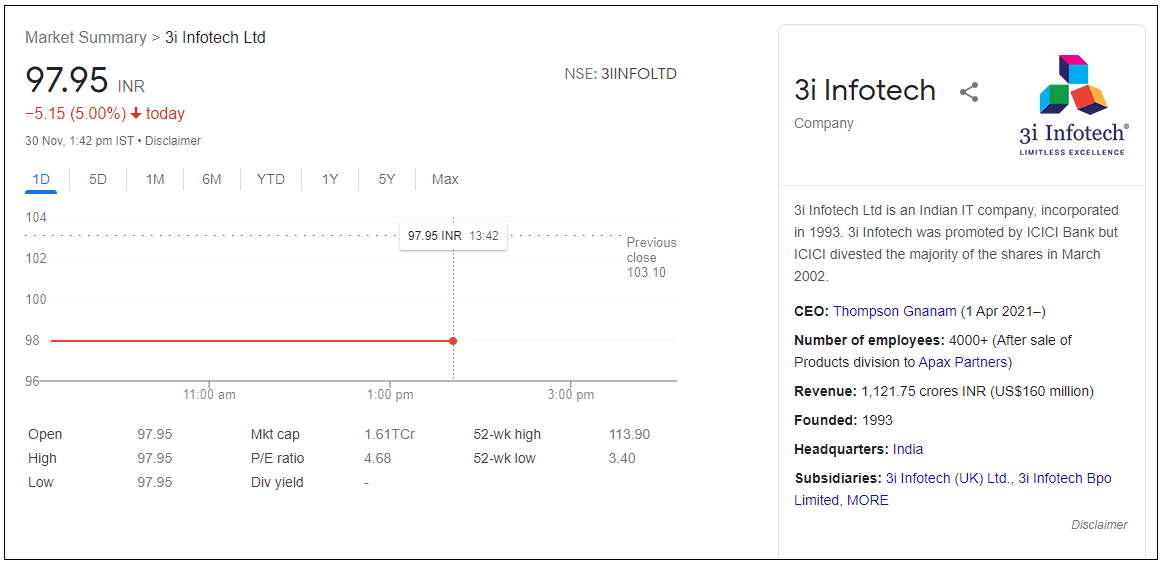Click the P/E ratio value 4.68
Screen dimensions: 1163x567
click(x=378, y=458)
